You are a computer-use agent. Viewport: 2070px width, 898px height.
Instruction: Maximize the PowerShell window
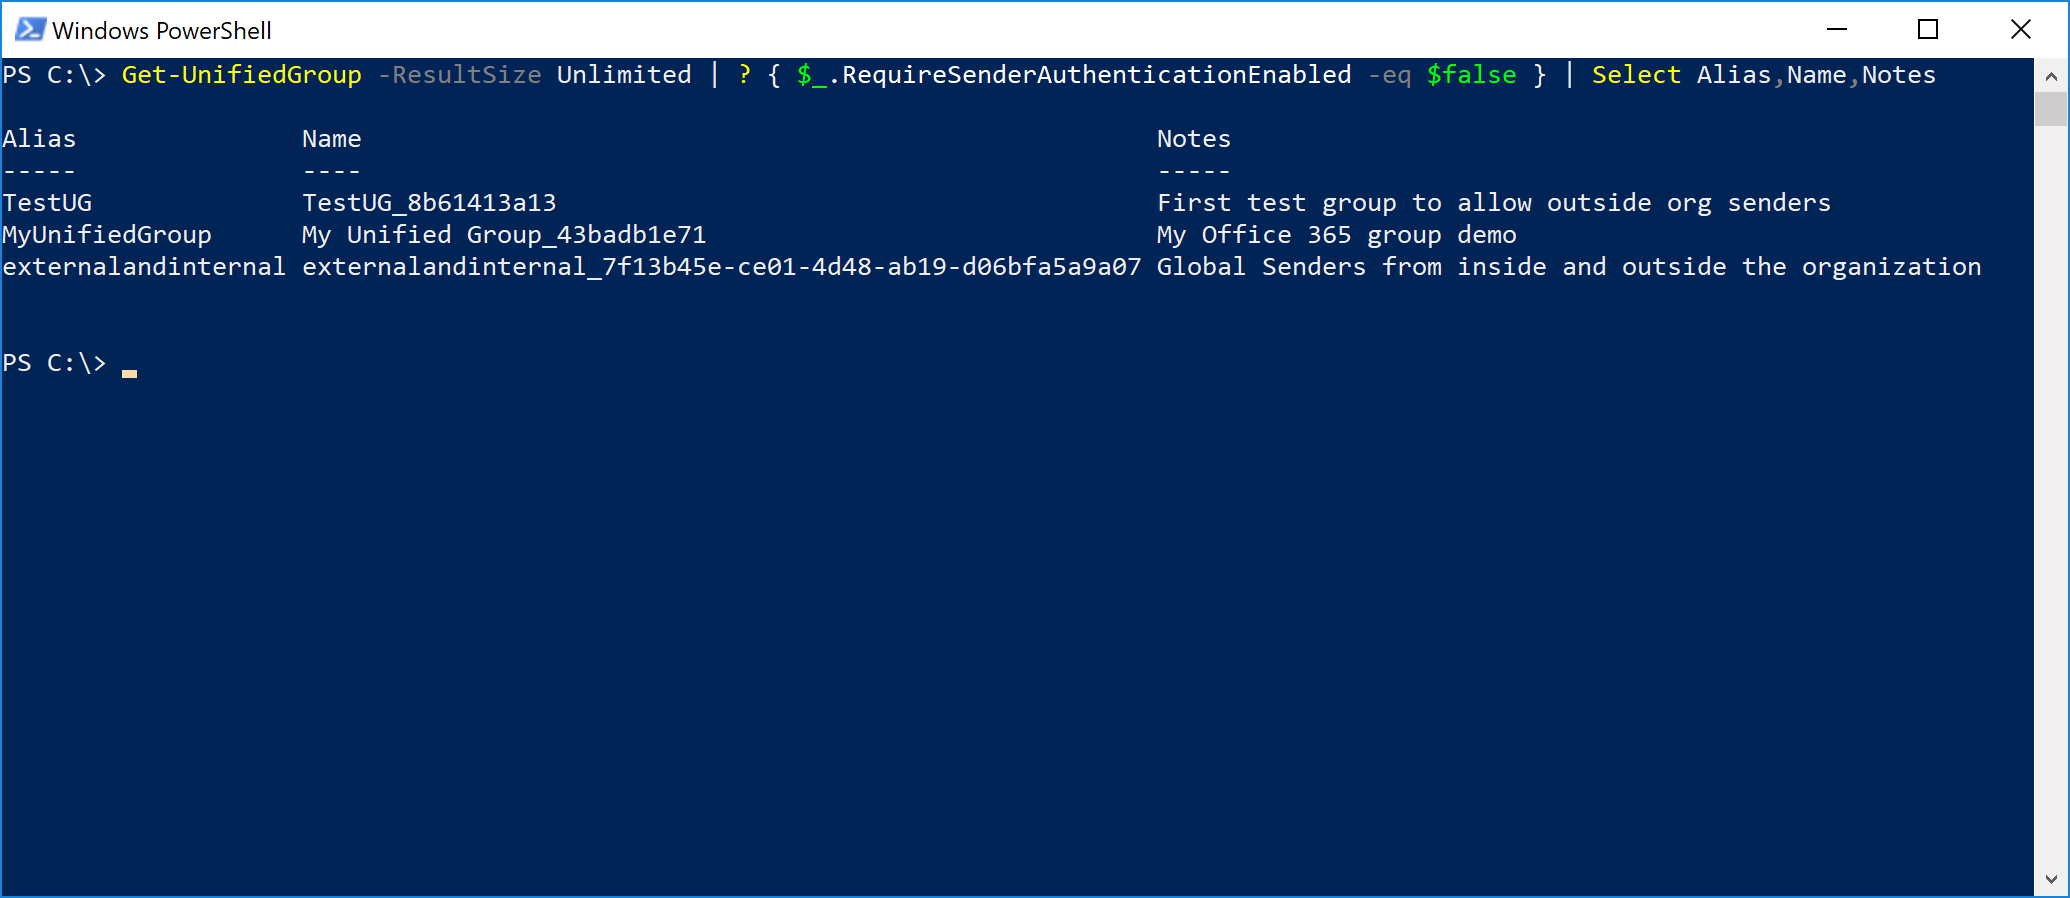1928,30
